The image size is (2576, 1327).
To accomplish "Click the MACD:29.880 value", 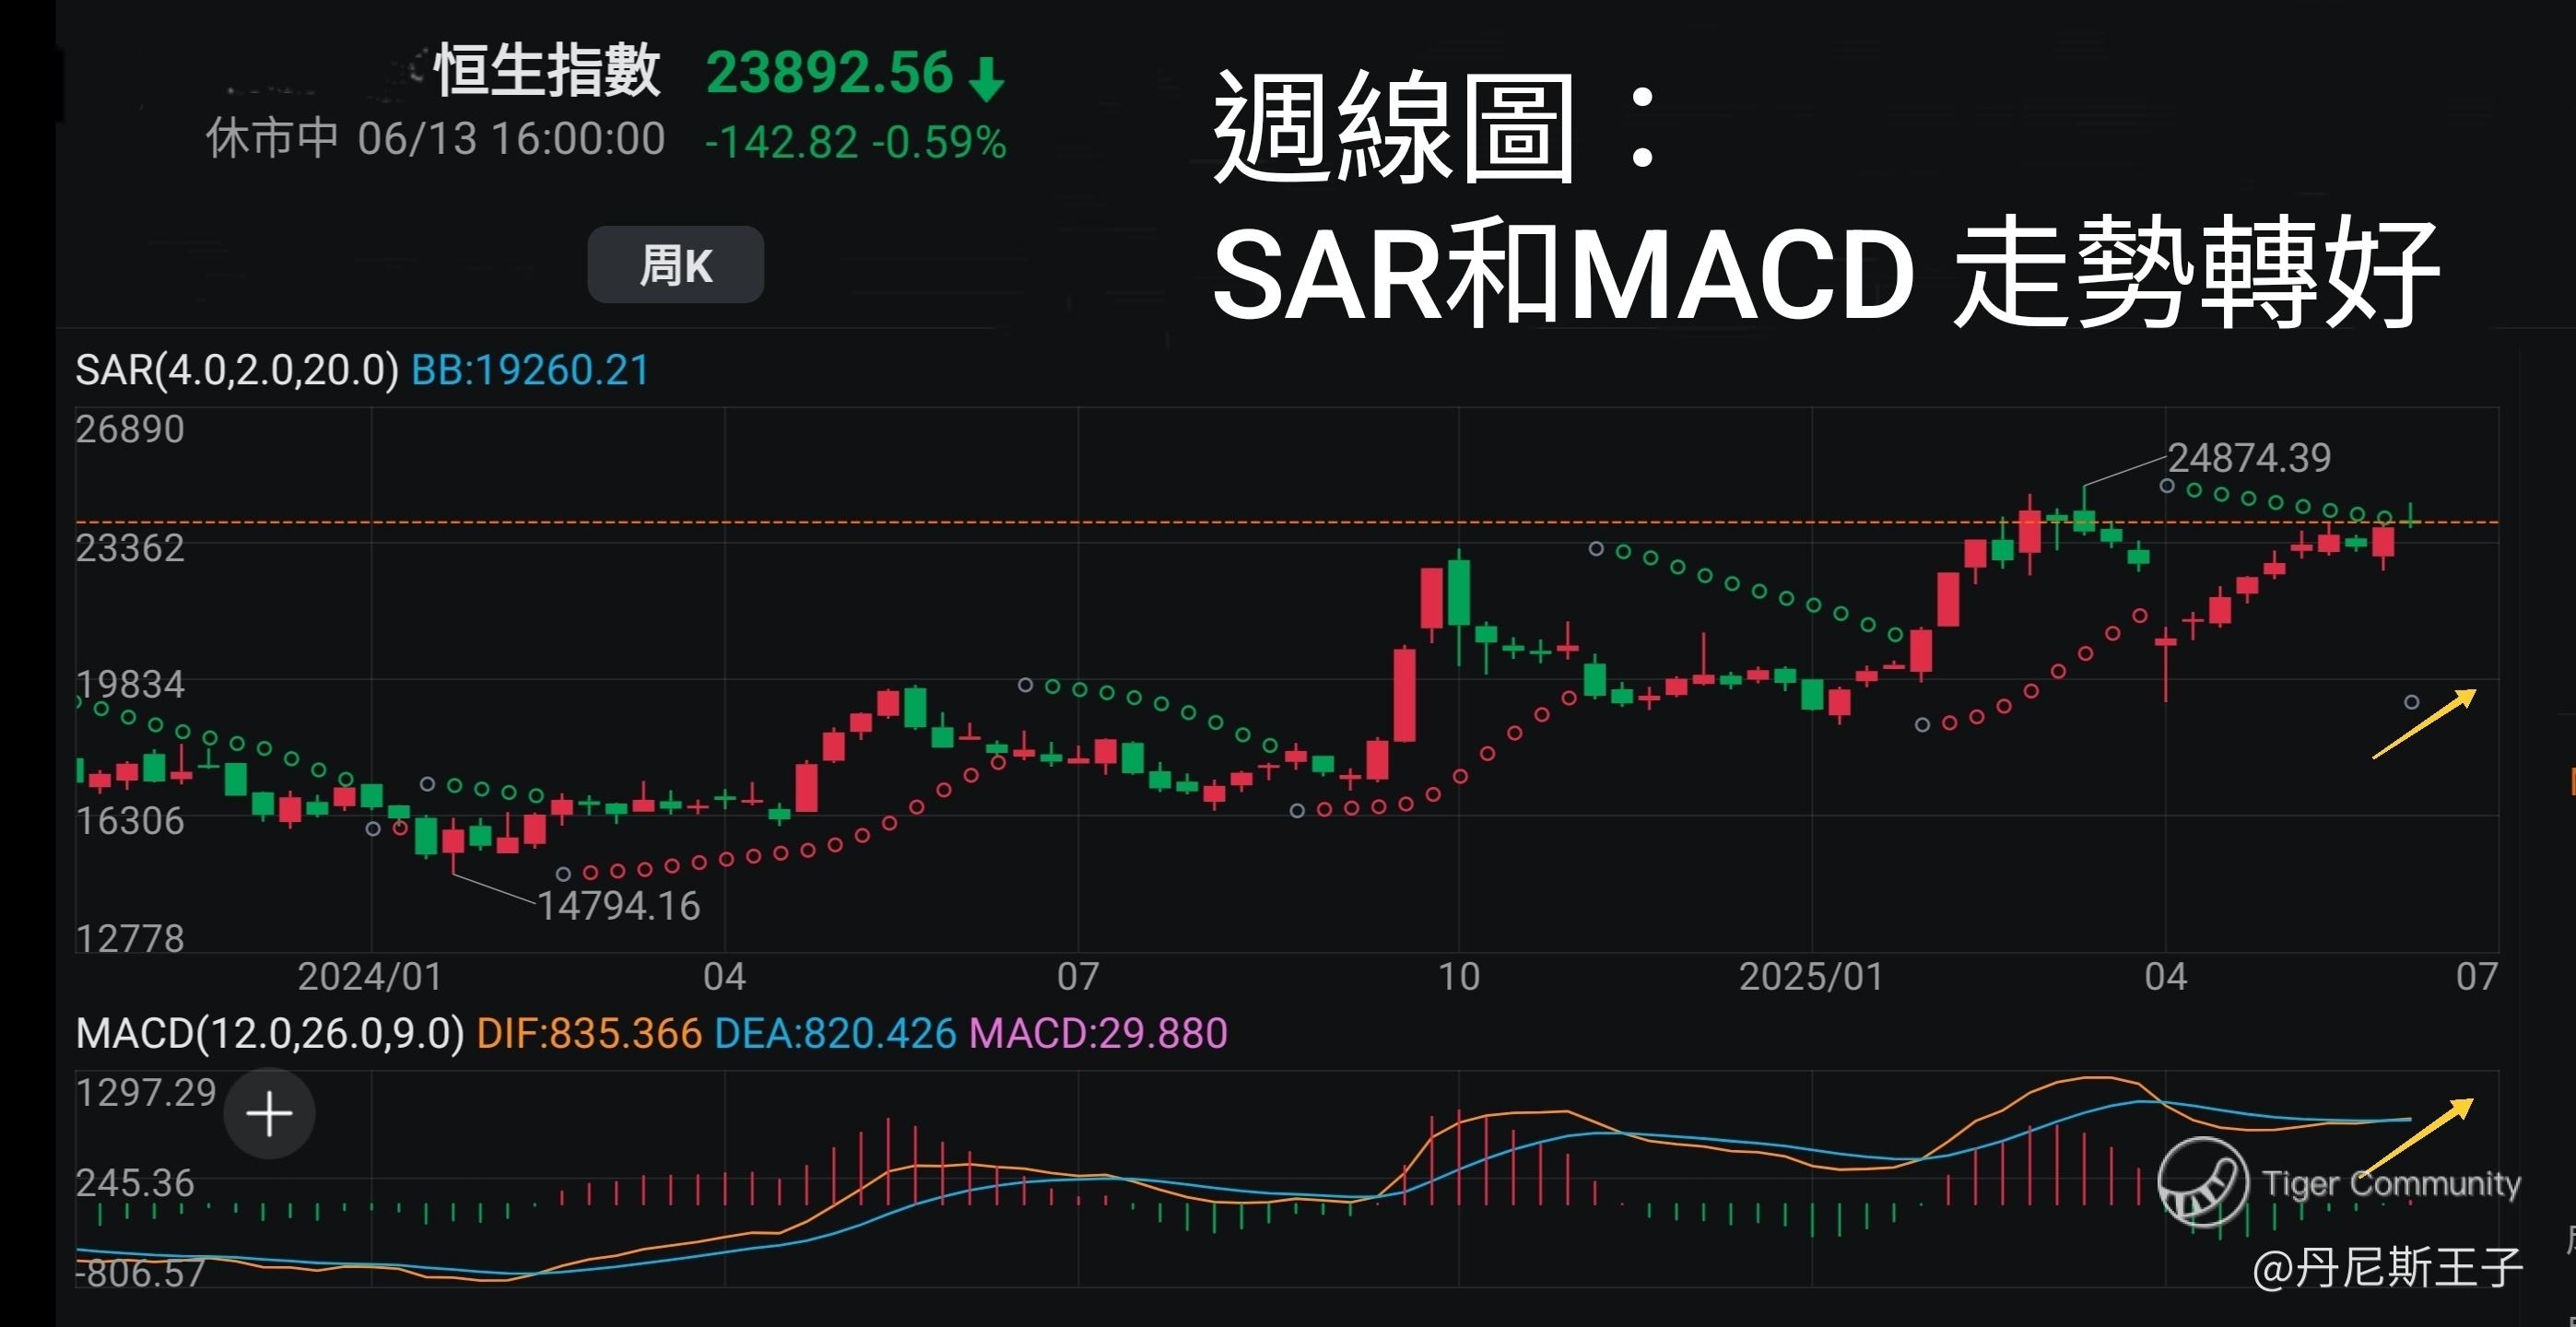I will click(1098, 1033).
